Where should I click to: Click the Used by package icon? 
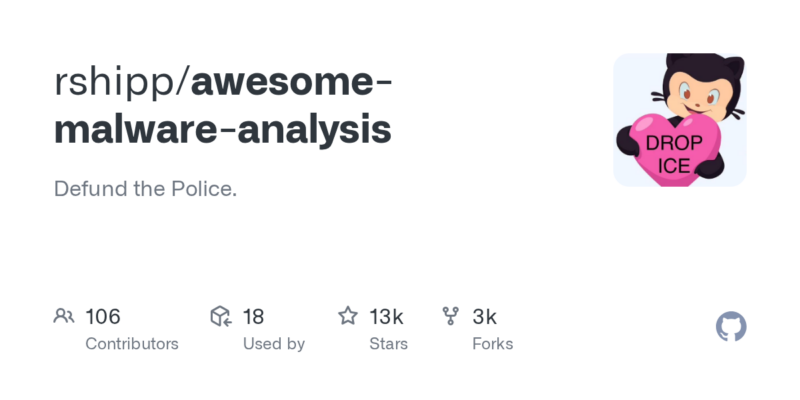click(x=221, y=317)
